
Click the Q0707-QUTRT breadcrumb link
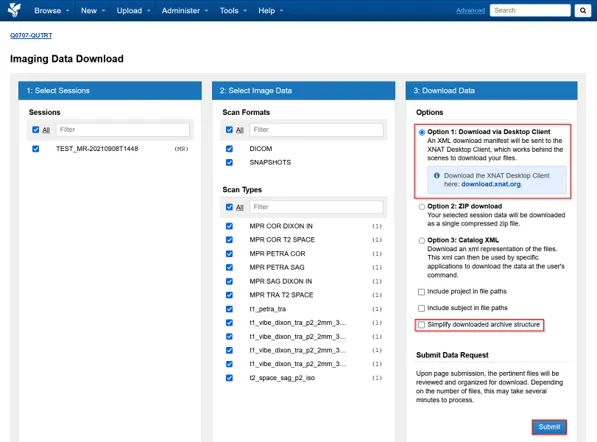[x=31, y=35]
